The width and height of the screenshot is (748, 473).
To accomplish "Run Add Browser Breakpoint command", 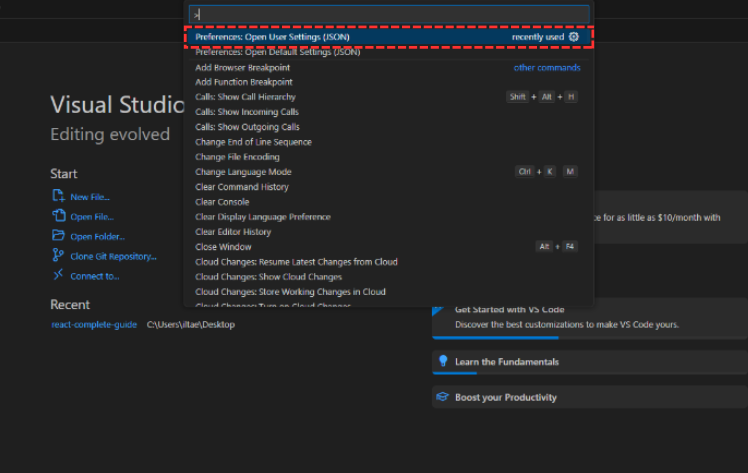I will (389, 67).
